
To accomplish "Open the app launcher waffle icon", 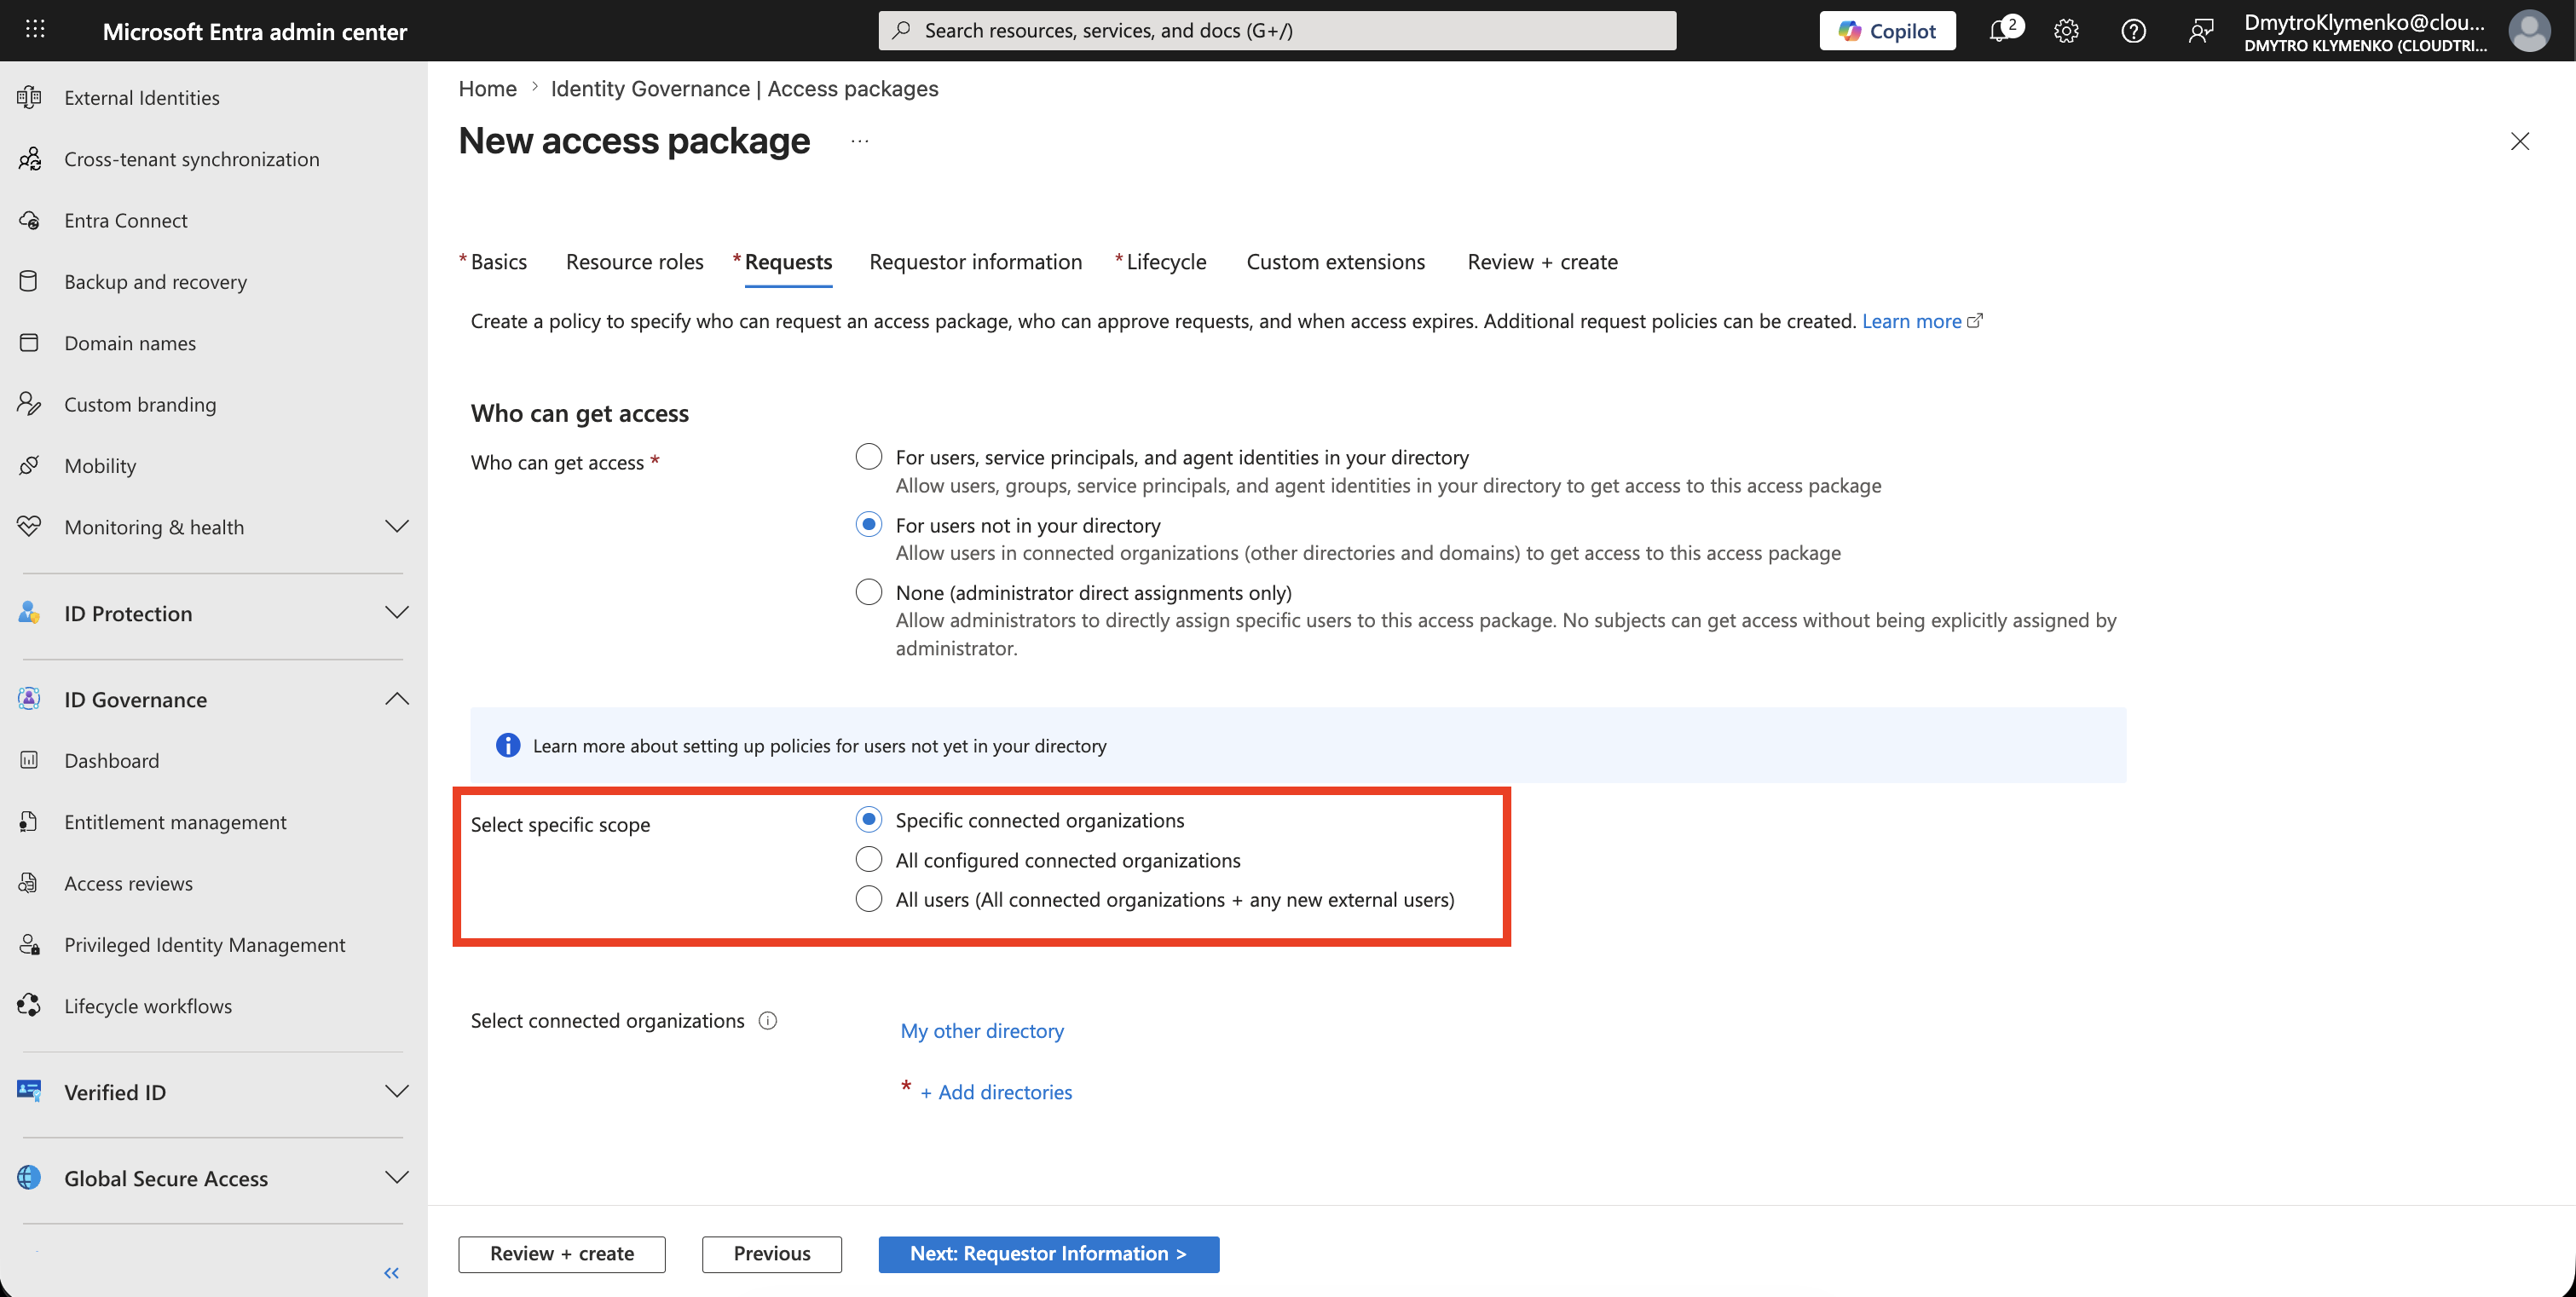I will coord(35,30).
